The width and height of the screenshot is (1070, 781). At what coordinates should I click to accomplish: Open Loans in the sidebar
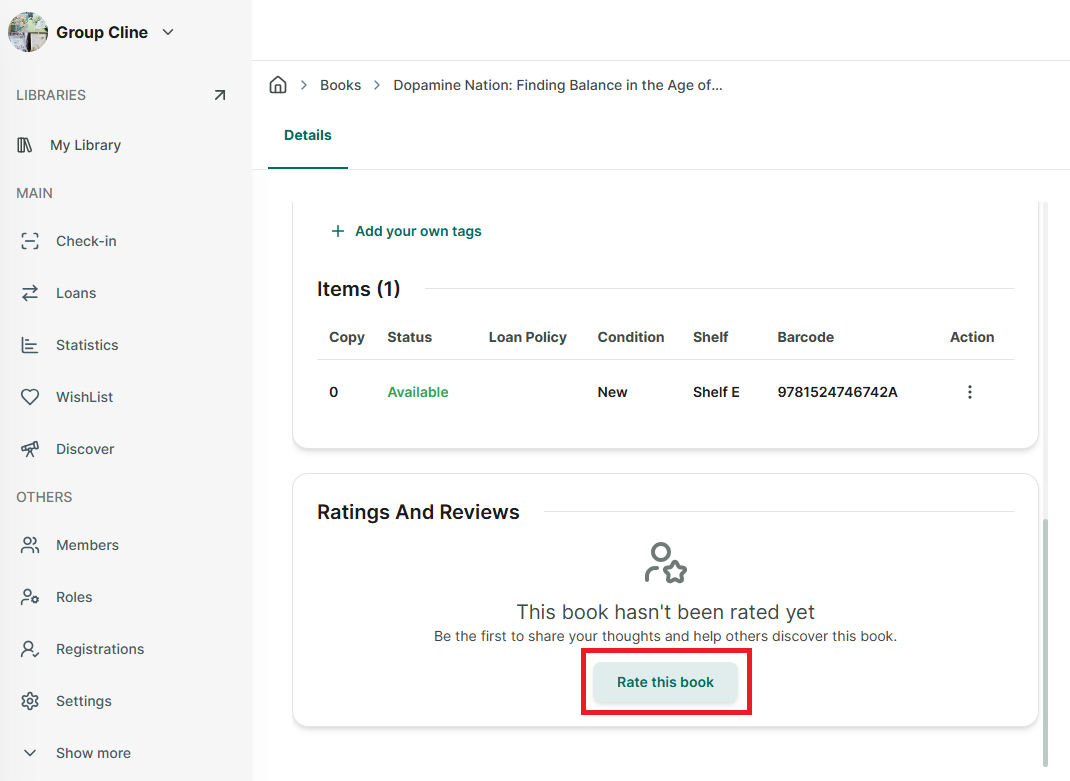tap(76, 293)
